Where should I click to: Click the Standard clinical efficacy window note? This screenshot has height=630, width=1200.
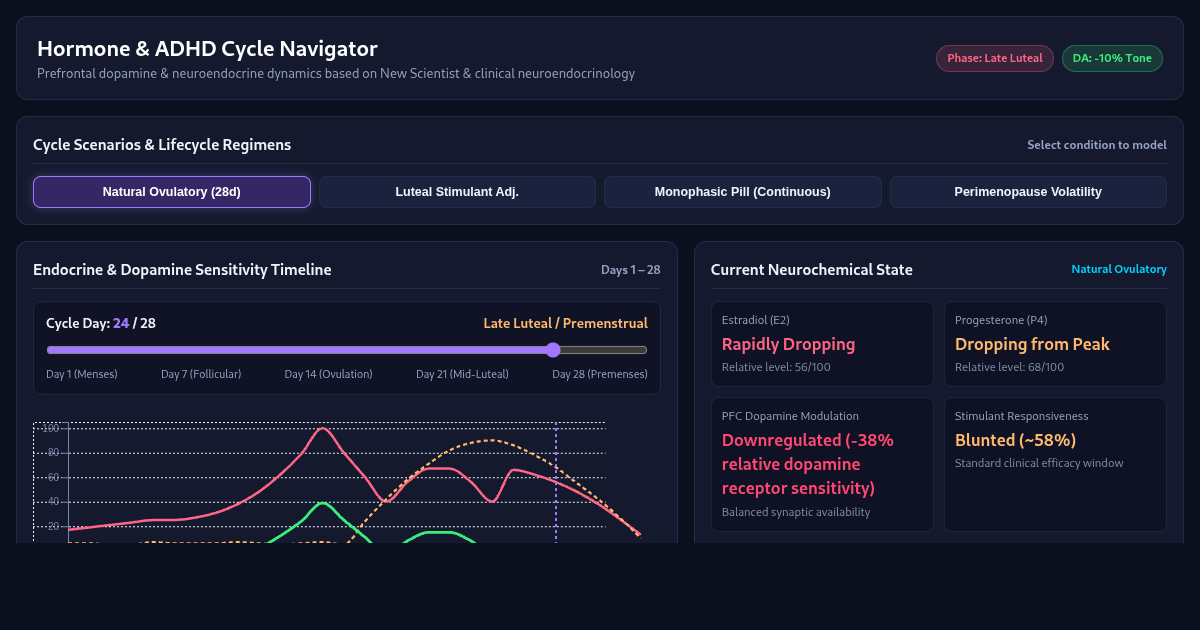(1039, 463)
